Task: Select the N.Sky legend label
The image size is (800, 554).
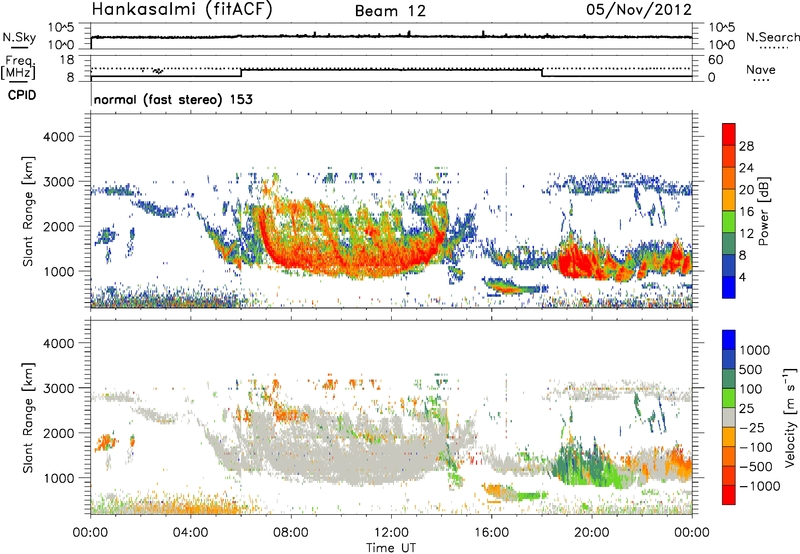Action: tap(19, 37)
